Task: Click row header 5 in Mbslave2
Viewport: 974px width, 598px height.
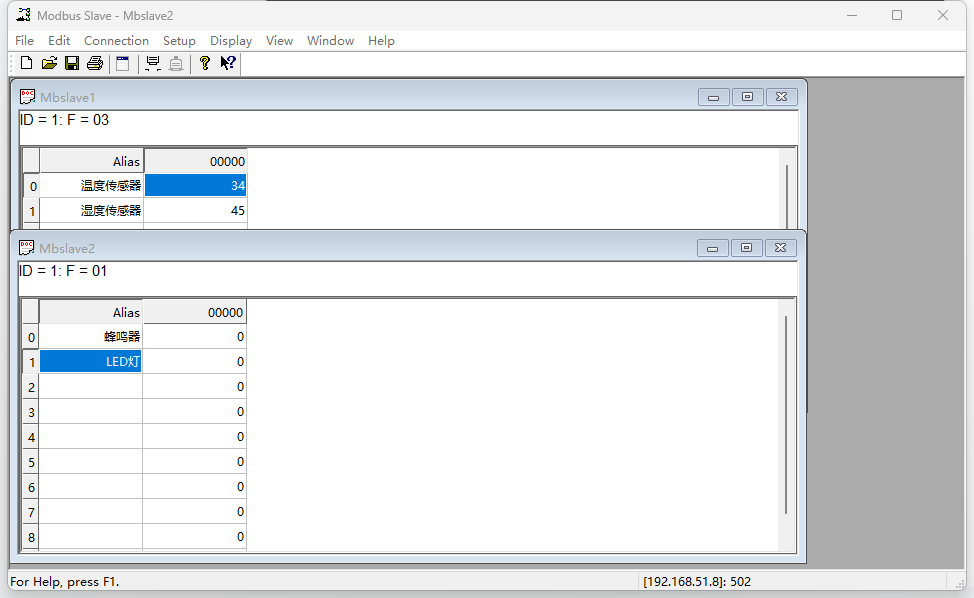Action: point(31,462)
